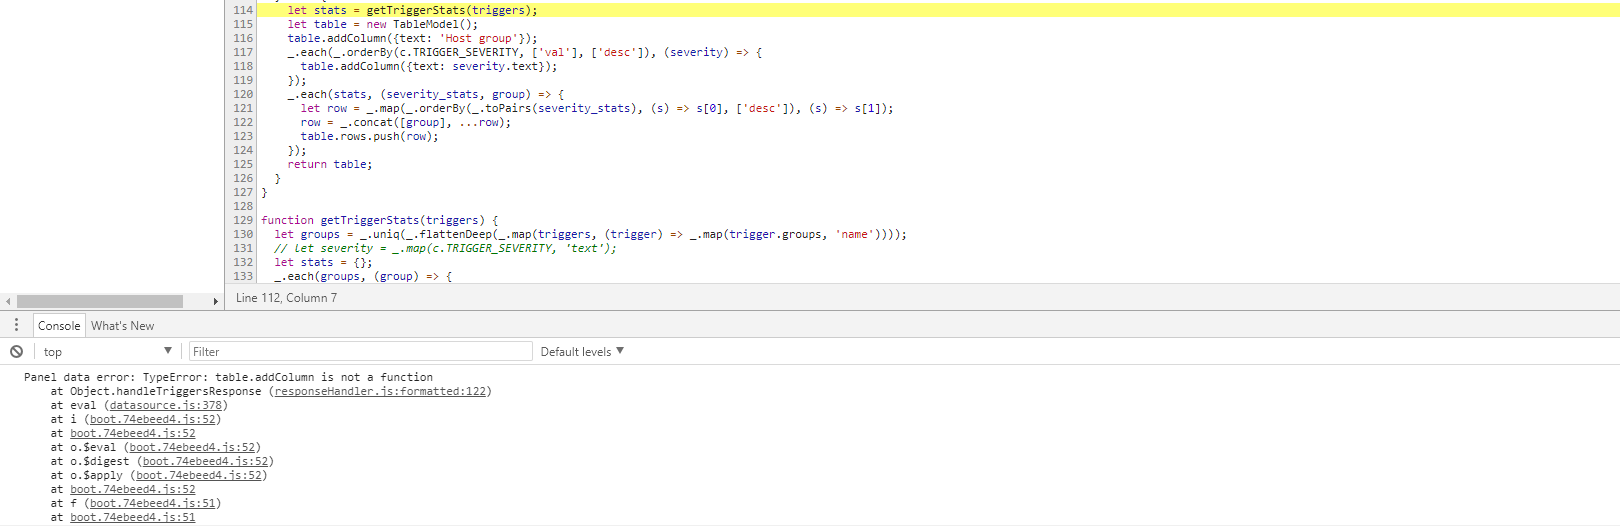Set a breakpoint on line number 121

pyautogui.click(x=243, y=108)
